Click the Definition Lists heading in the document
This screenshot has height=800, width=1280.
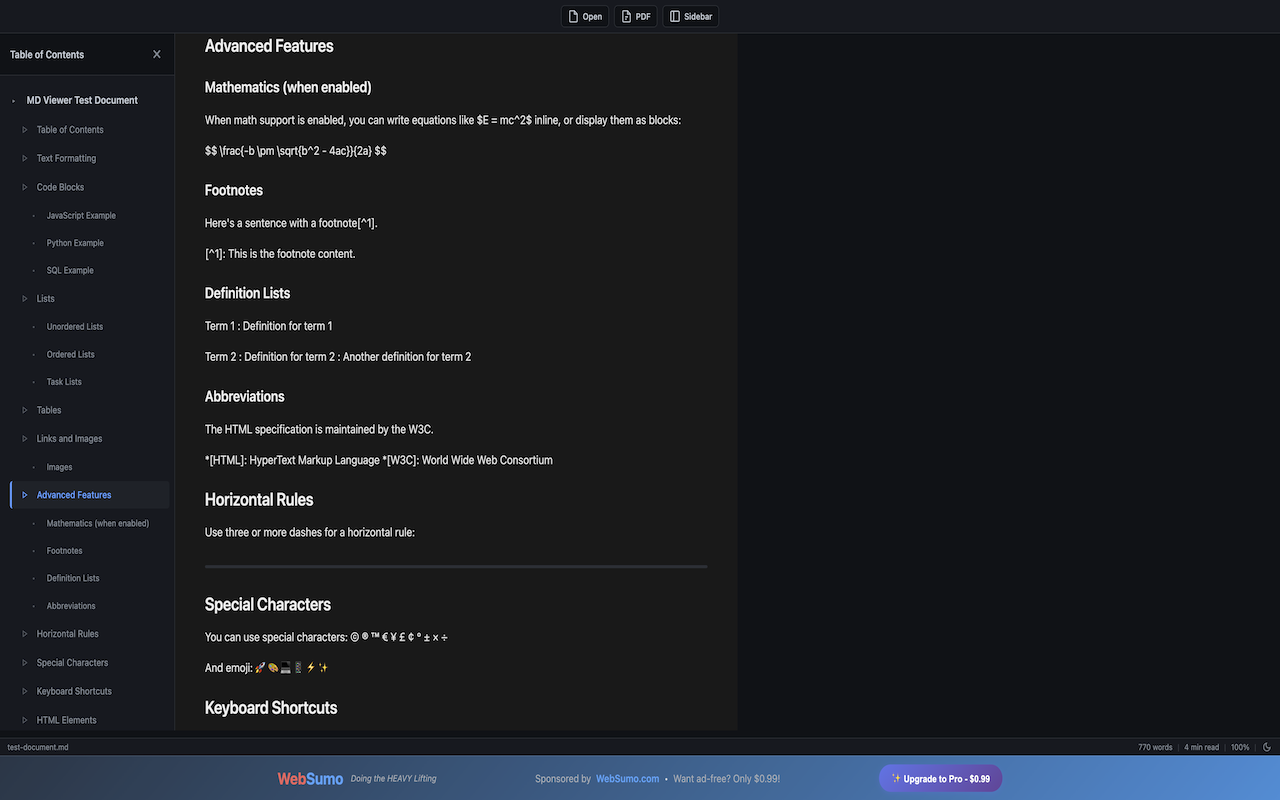click(247, 293)
